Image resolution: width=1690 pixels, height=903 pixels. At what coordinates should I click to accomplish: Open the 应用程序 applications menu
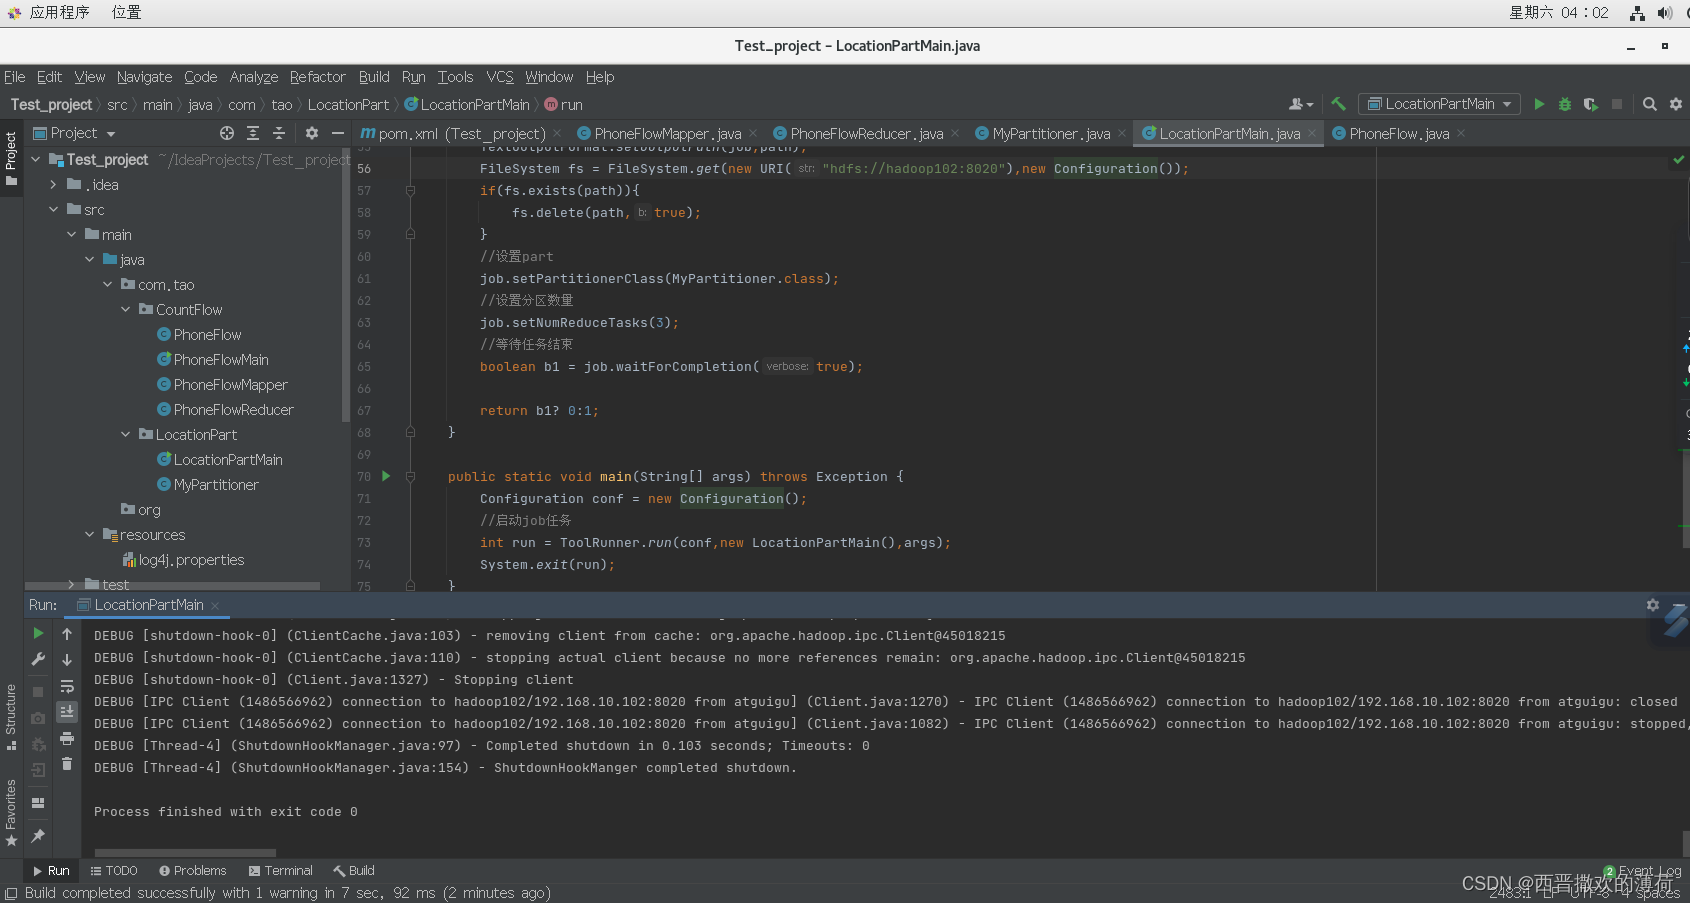[59, 13]
